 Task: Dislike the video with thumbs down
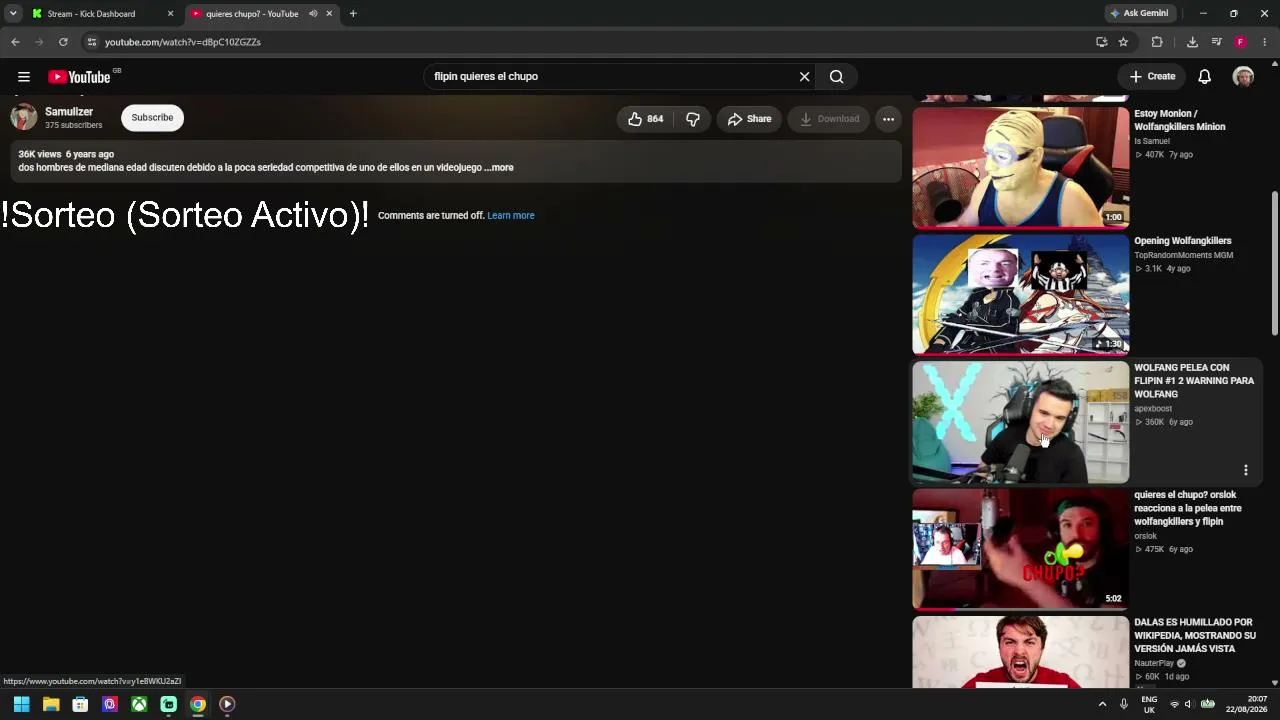pyautogui.click(x=692, y=119)
